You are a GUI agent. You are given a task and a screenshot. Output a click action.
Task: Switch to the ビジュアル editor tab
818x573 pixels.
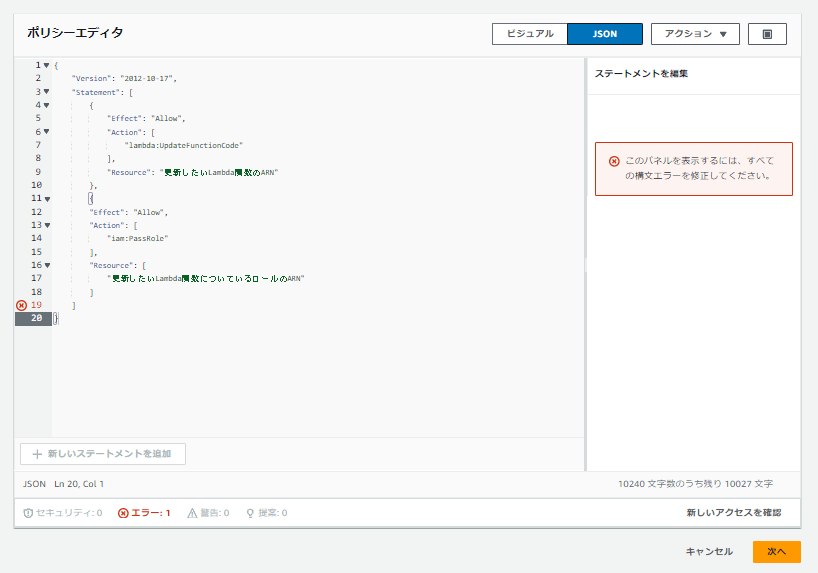530,34
